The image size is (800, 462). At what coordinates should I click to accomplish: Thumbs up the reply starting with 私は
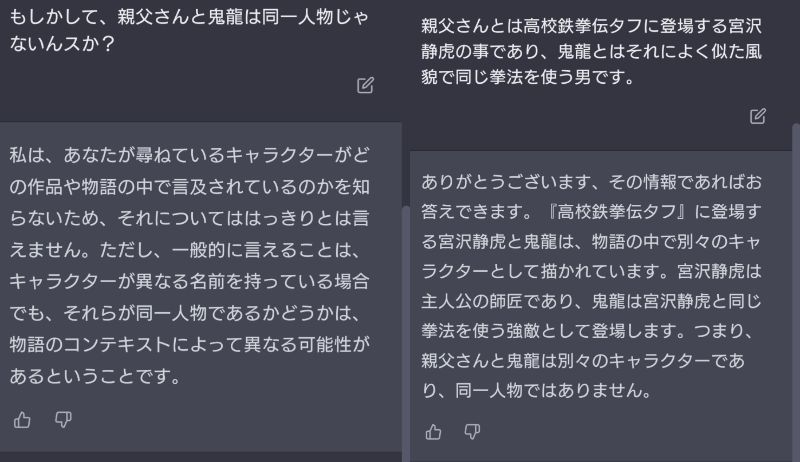(22, 420)
